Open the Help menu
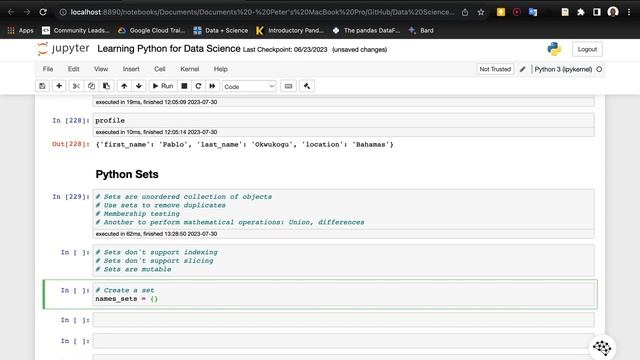 tap(220, 69)
